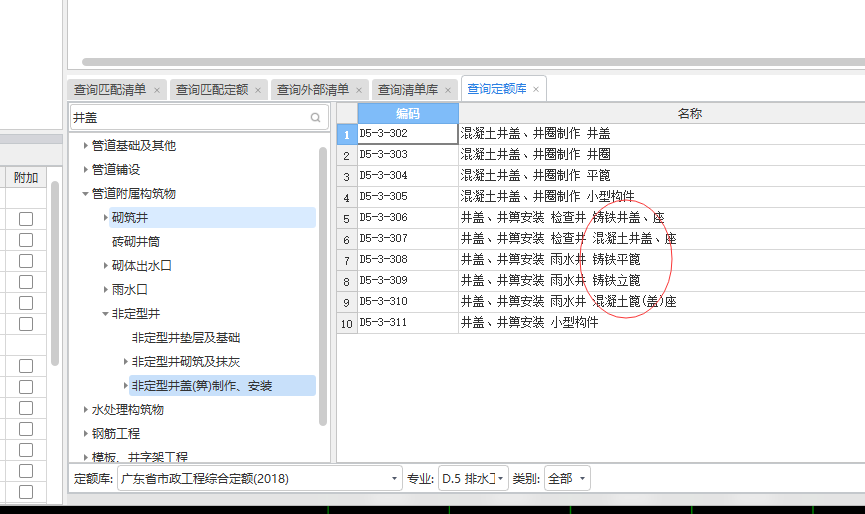
Task: Close the 查询匹配清单 tab
Action: [x=157, y=90]
